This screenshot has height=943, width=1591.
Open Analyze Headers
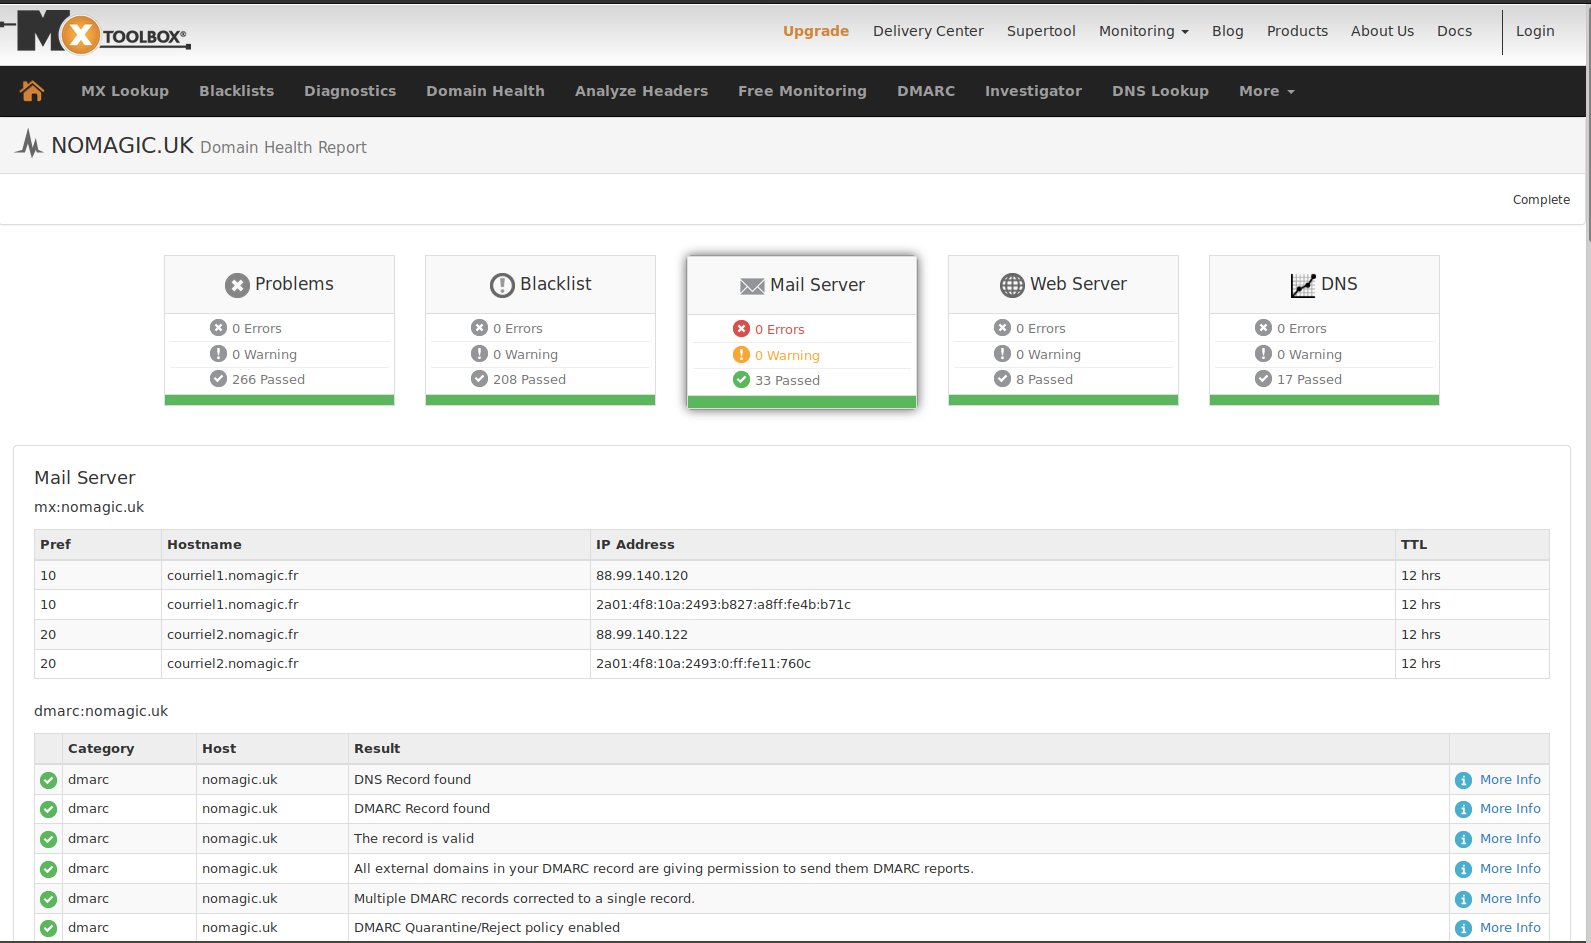641,91
